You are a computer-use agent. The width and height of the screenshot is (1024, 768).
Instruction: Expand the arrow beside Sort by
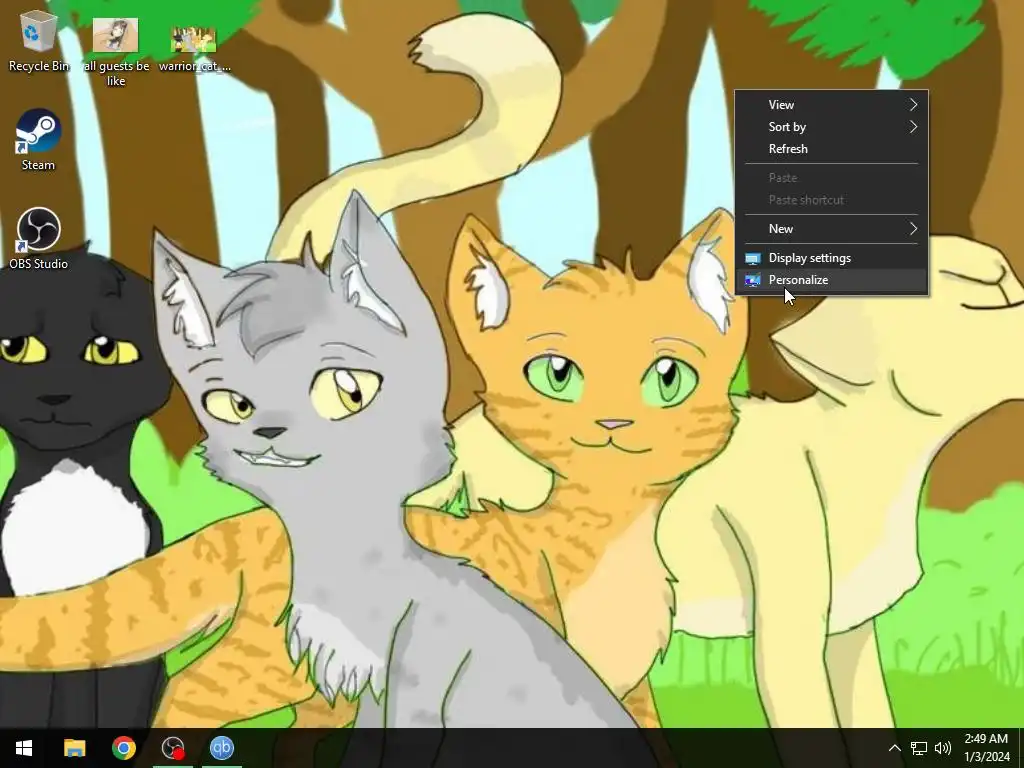(914, 127)
